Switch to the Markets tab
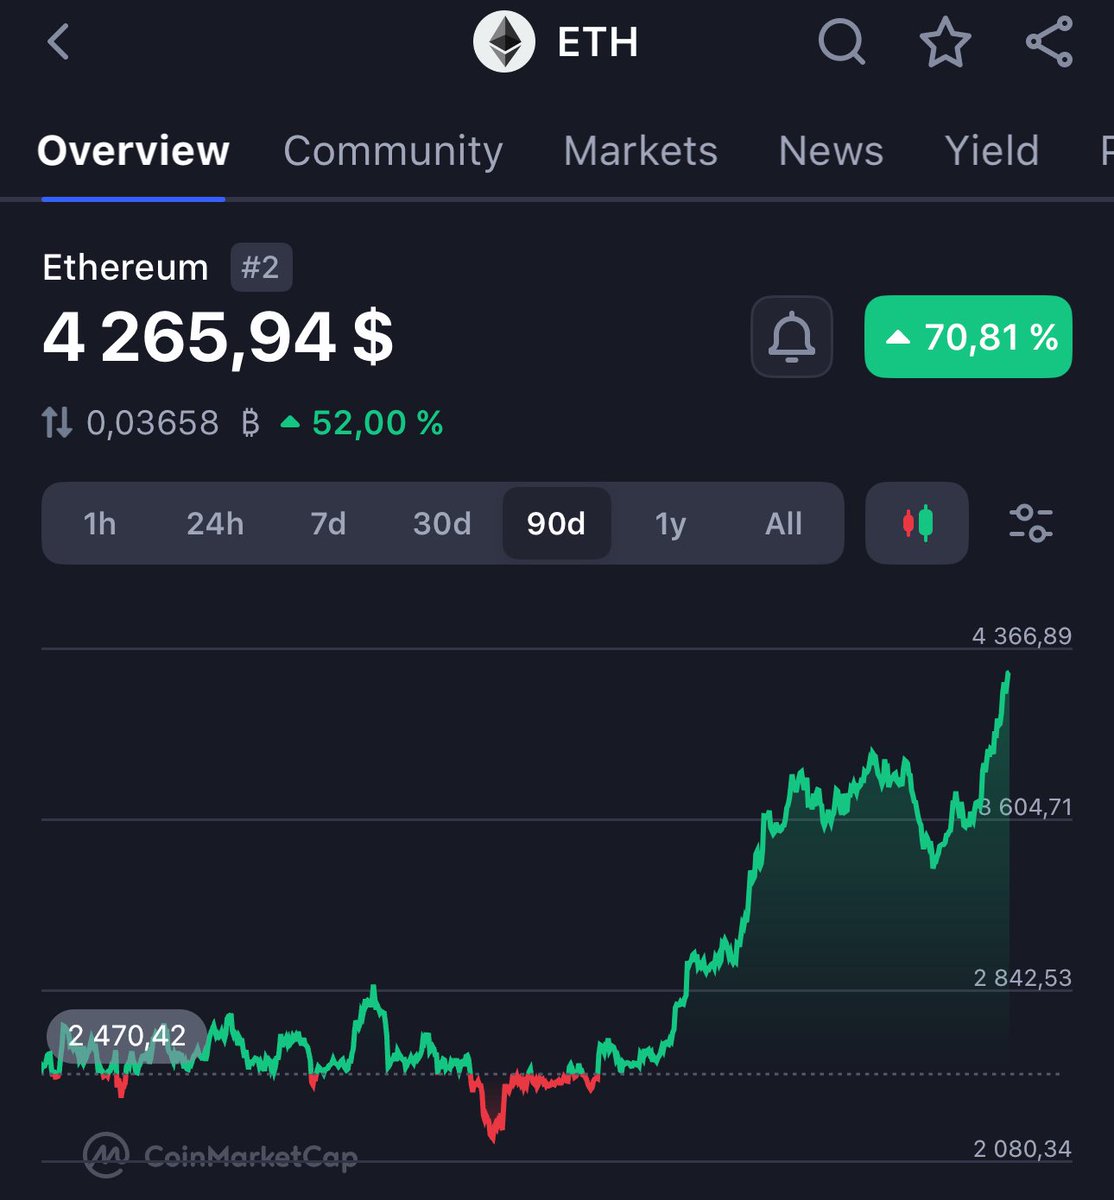This screenshot has height=1200, width=1114. (x=640, y=151)
